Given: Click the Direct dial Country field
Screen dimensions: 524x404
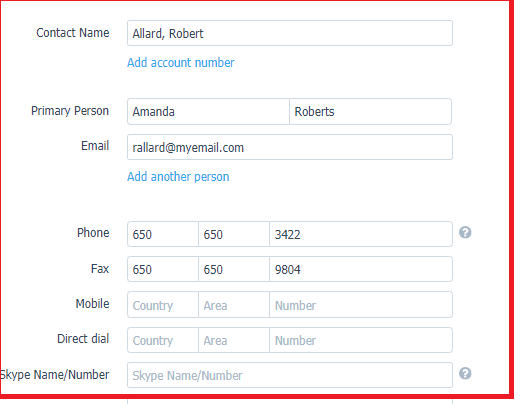Looking at the screenshot, I should 163,340.
